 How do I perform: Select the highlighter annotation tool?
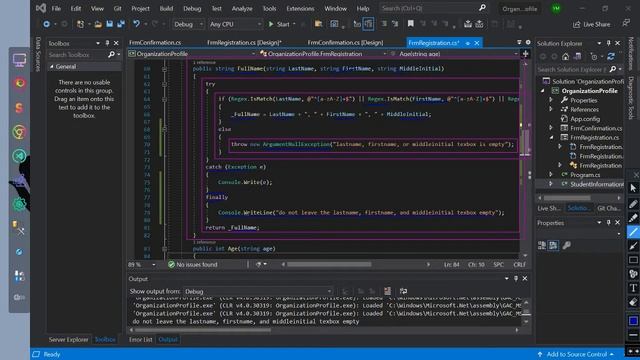(633, 218)
